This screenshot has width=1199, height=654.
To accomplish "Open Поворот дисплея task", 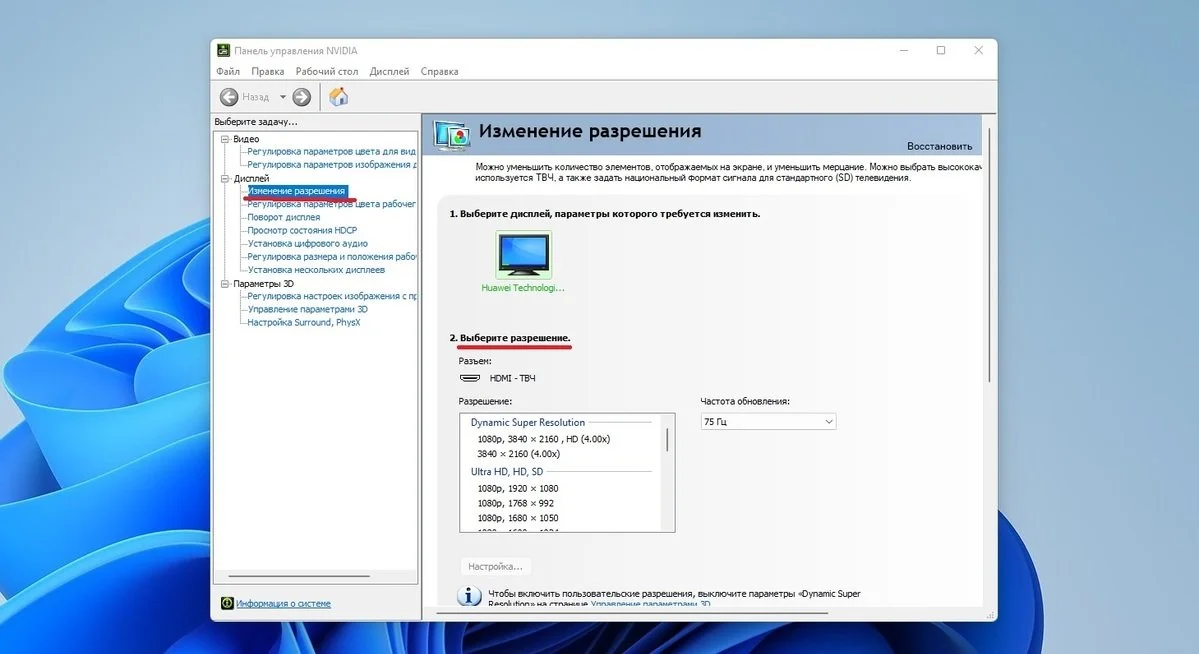I will tap(284, 217).
